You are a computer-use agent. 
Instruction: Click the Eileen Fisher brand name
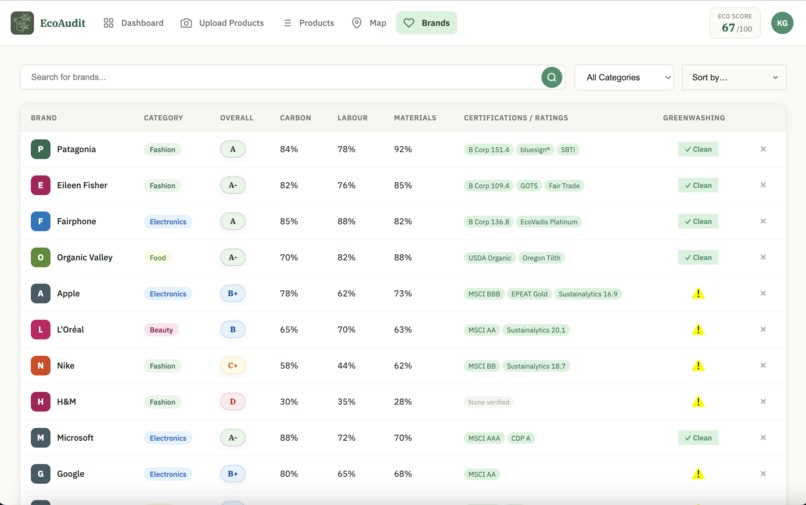click(82, 185)
